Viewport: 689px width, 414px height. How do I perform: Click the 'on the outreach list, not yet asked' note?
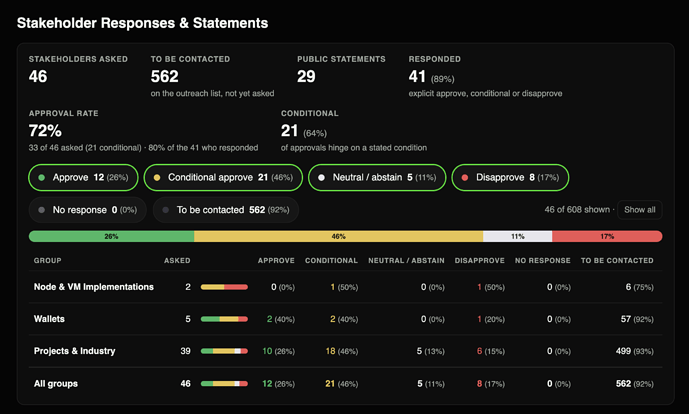tap(212, 94)
